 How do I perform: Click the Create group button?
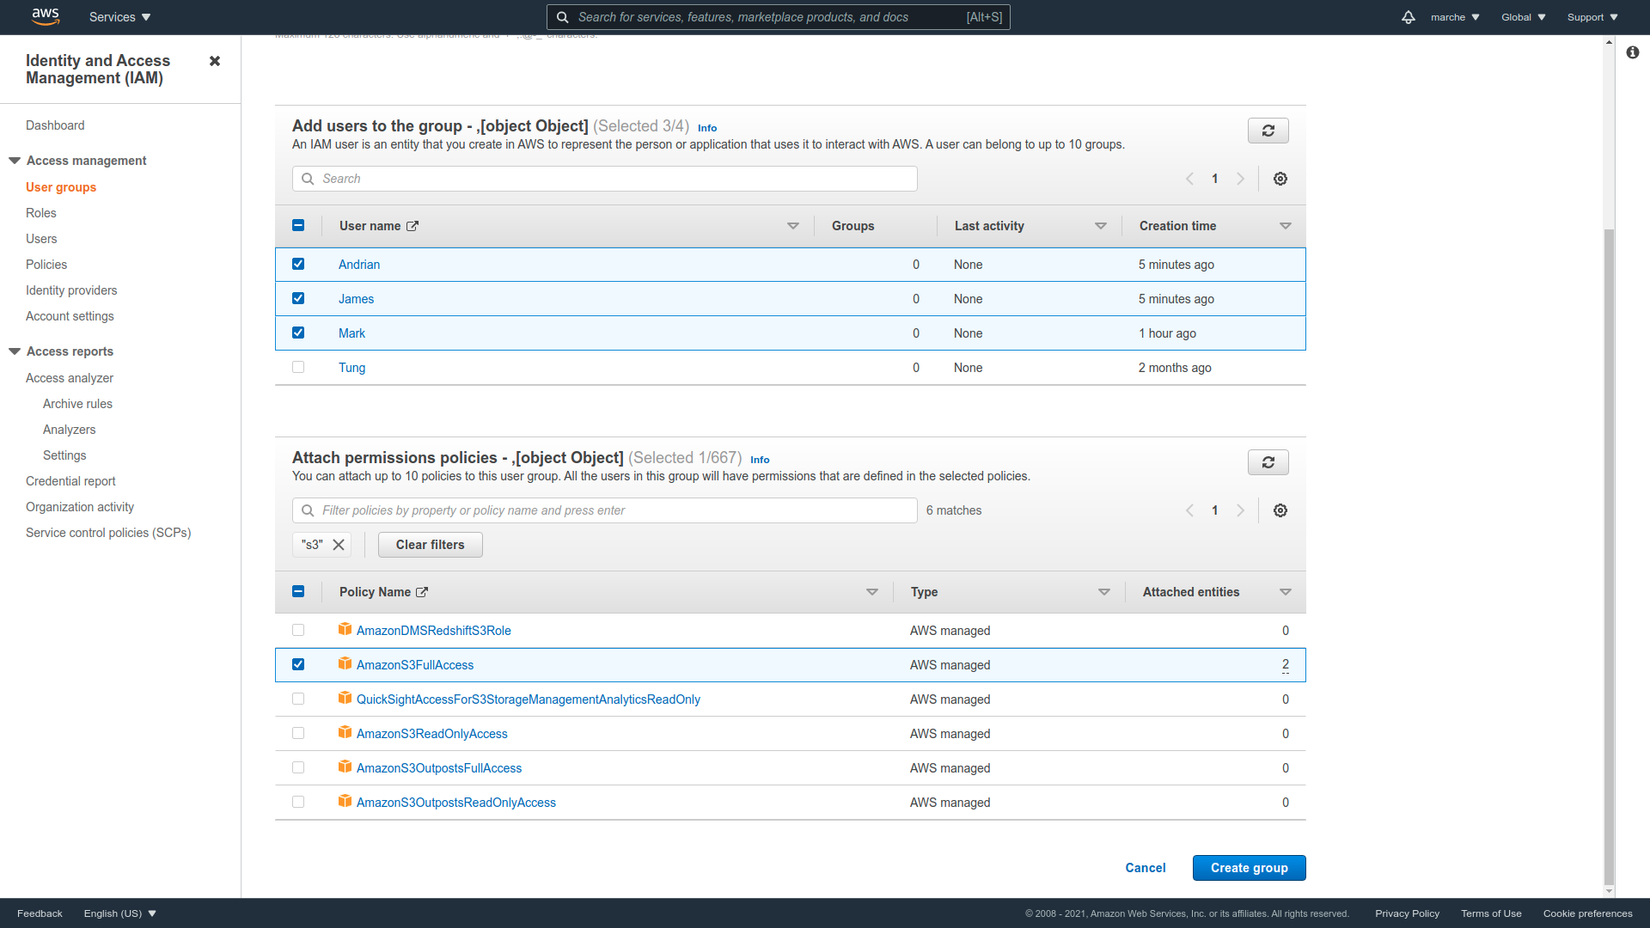(x=1248, y=868)
